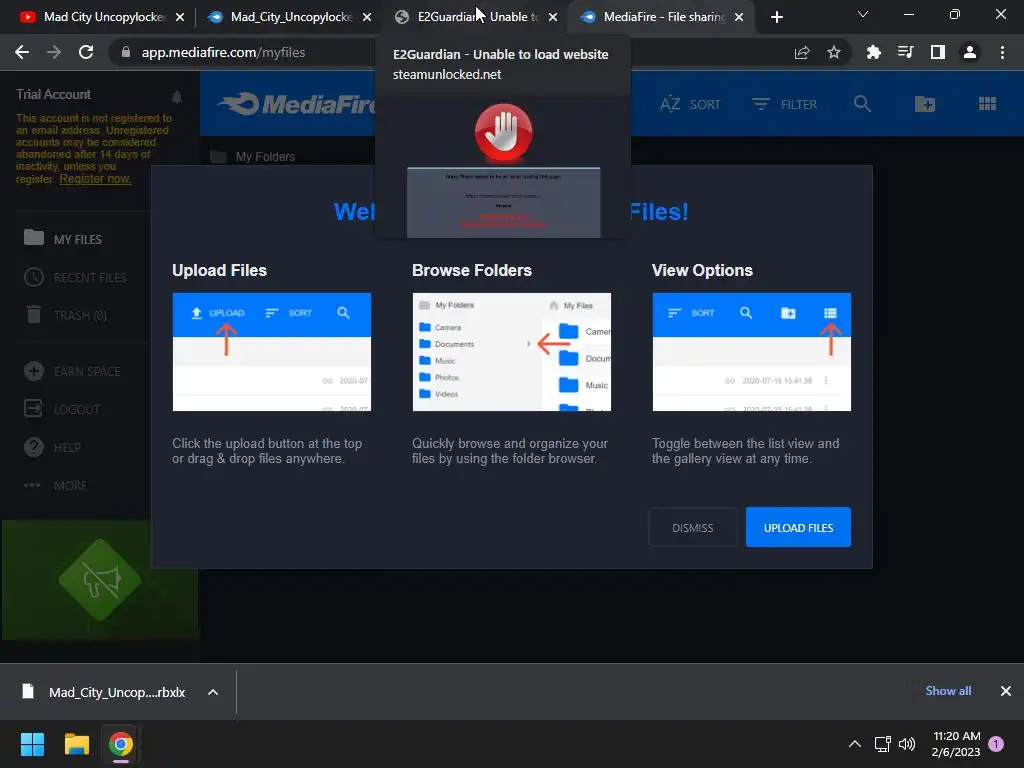
Task: Share this page icon
Action: click(802, 52)
